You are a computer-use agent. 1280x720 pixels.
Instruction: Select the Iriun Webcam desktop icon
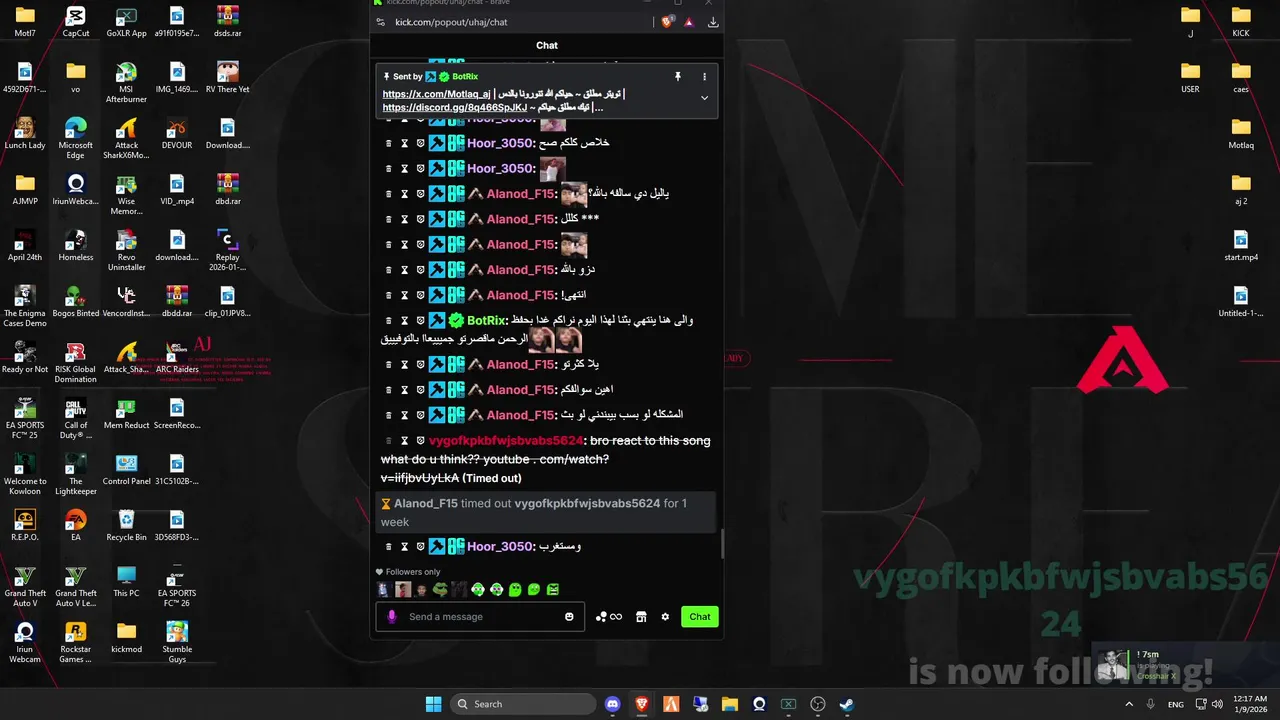[x=25, y=642]
